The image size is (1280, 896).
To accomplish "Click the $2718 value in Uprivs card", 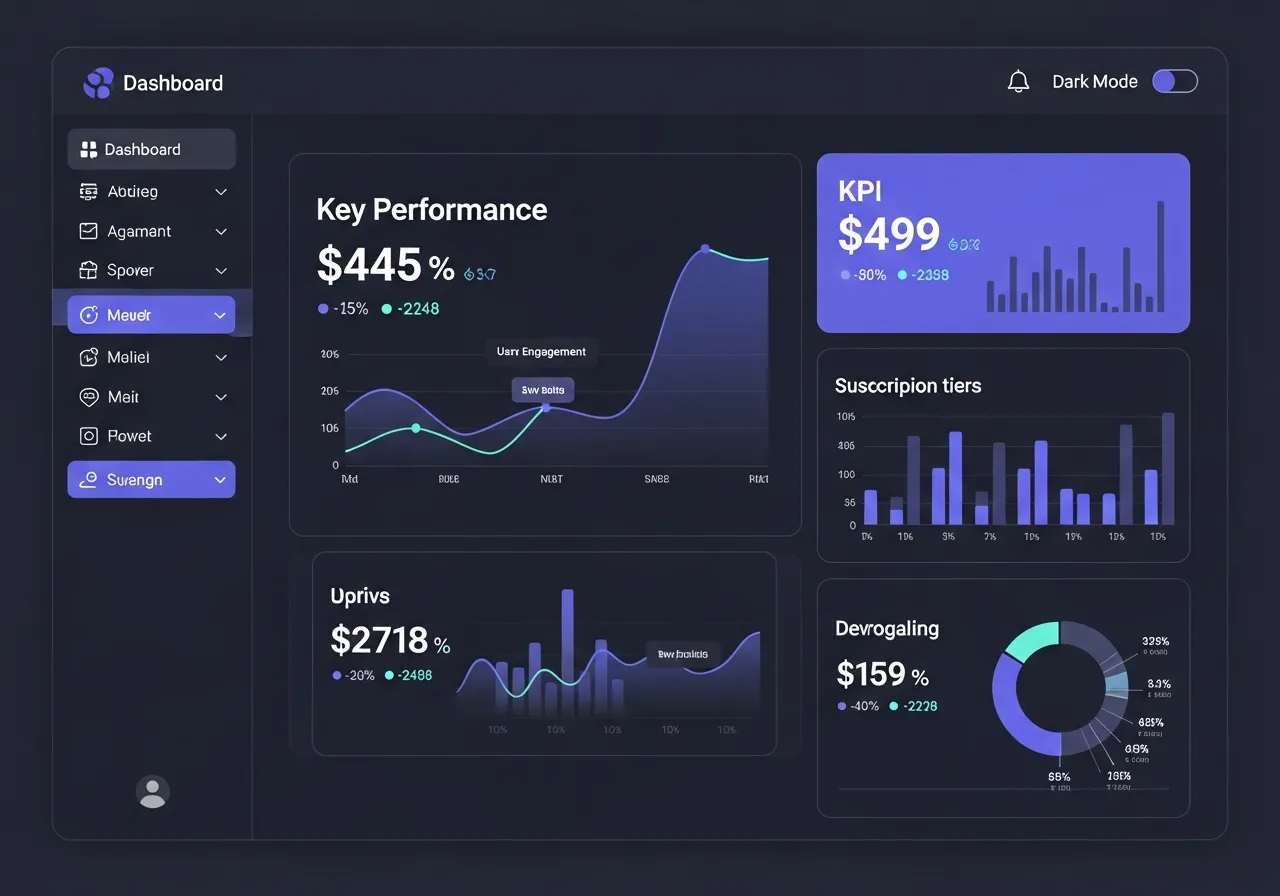I will (x=379, y=640).
